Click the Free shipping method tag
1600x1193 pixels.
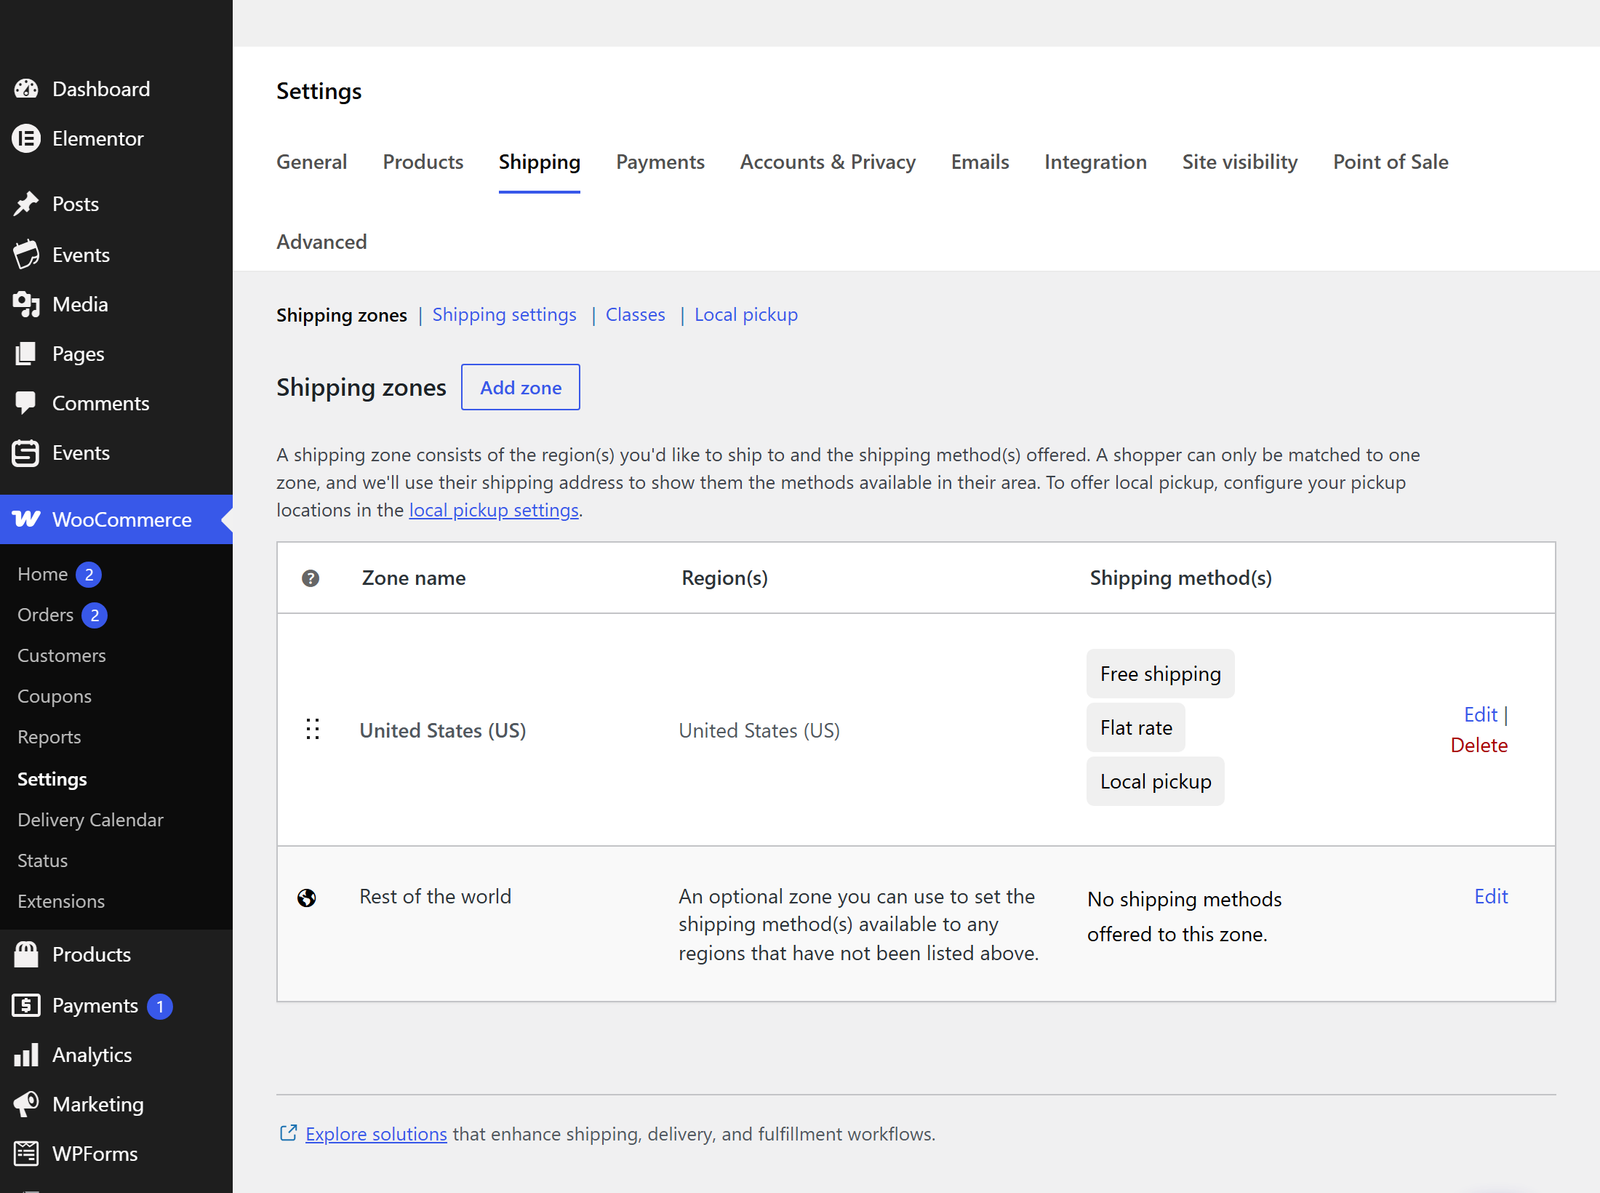pyautogui.click(x=1160, y=674)
